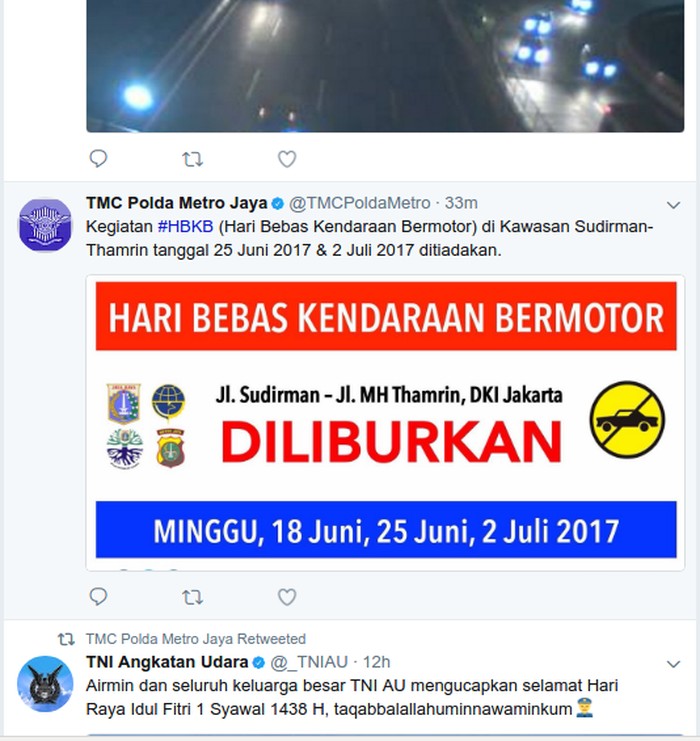Image resolution: width=700 pixels, height=741 pixels.
Task: Open TMC Polda Metro Jaya avatar
Action: point(45,225)
